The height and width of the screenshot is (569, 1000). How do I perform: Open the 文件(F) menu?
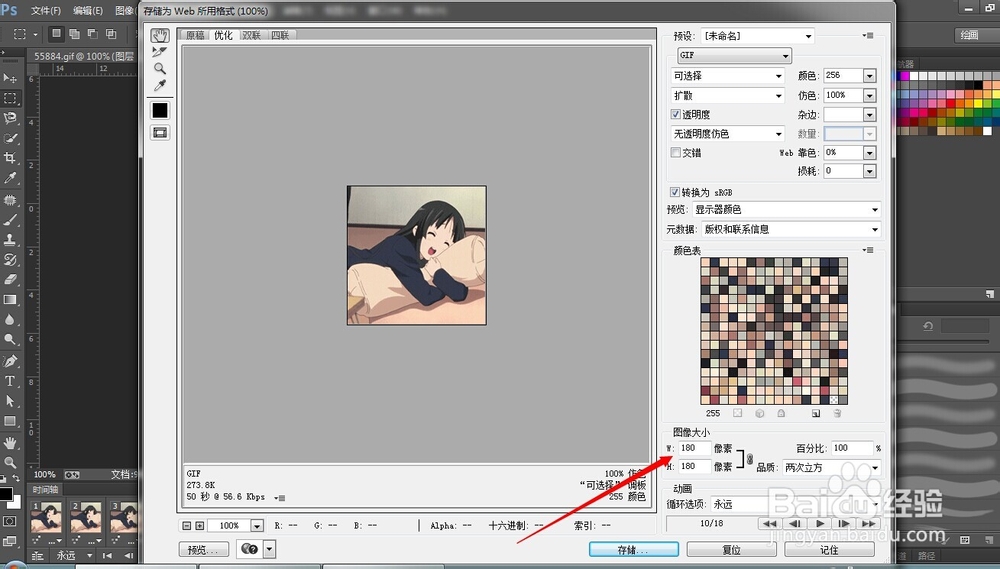point(45,10)
